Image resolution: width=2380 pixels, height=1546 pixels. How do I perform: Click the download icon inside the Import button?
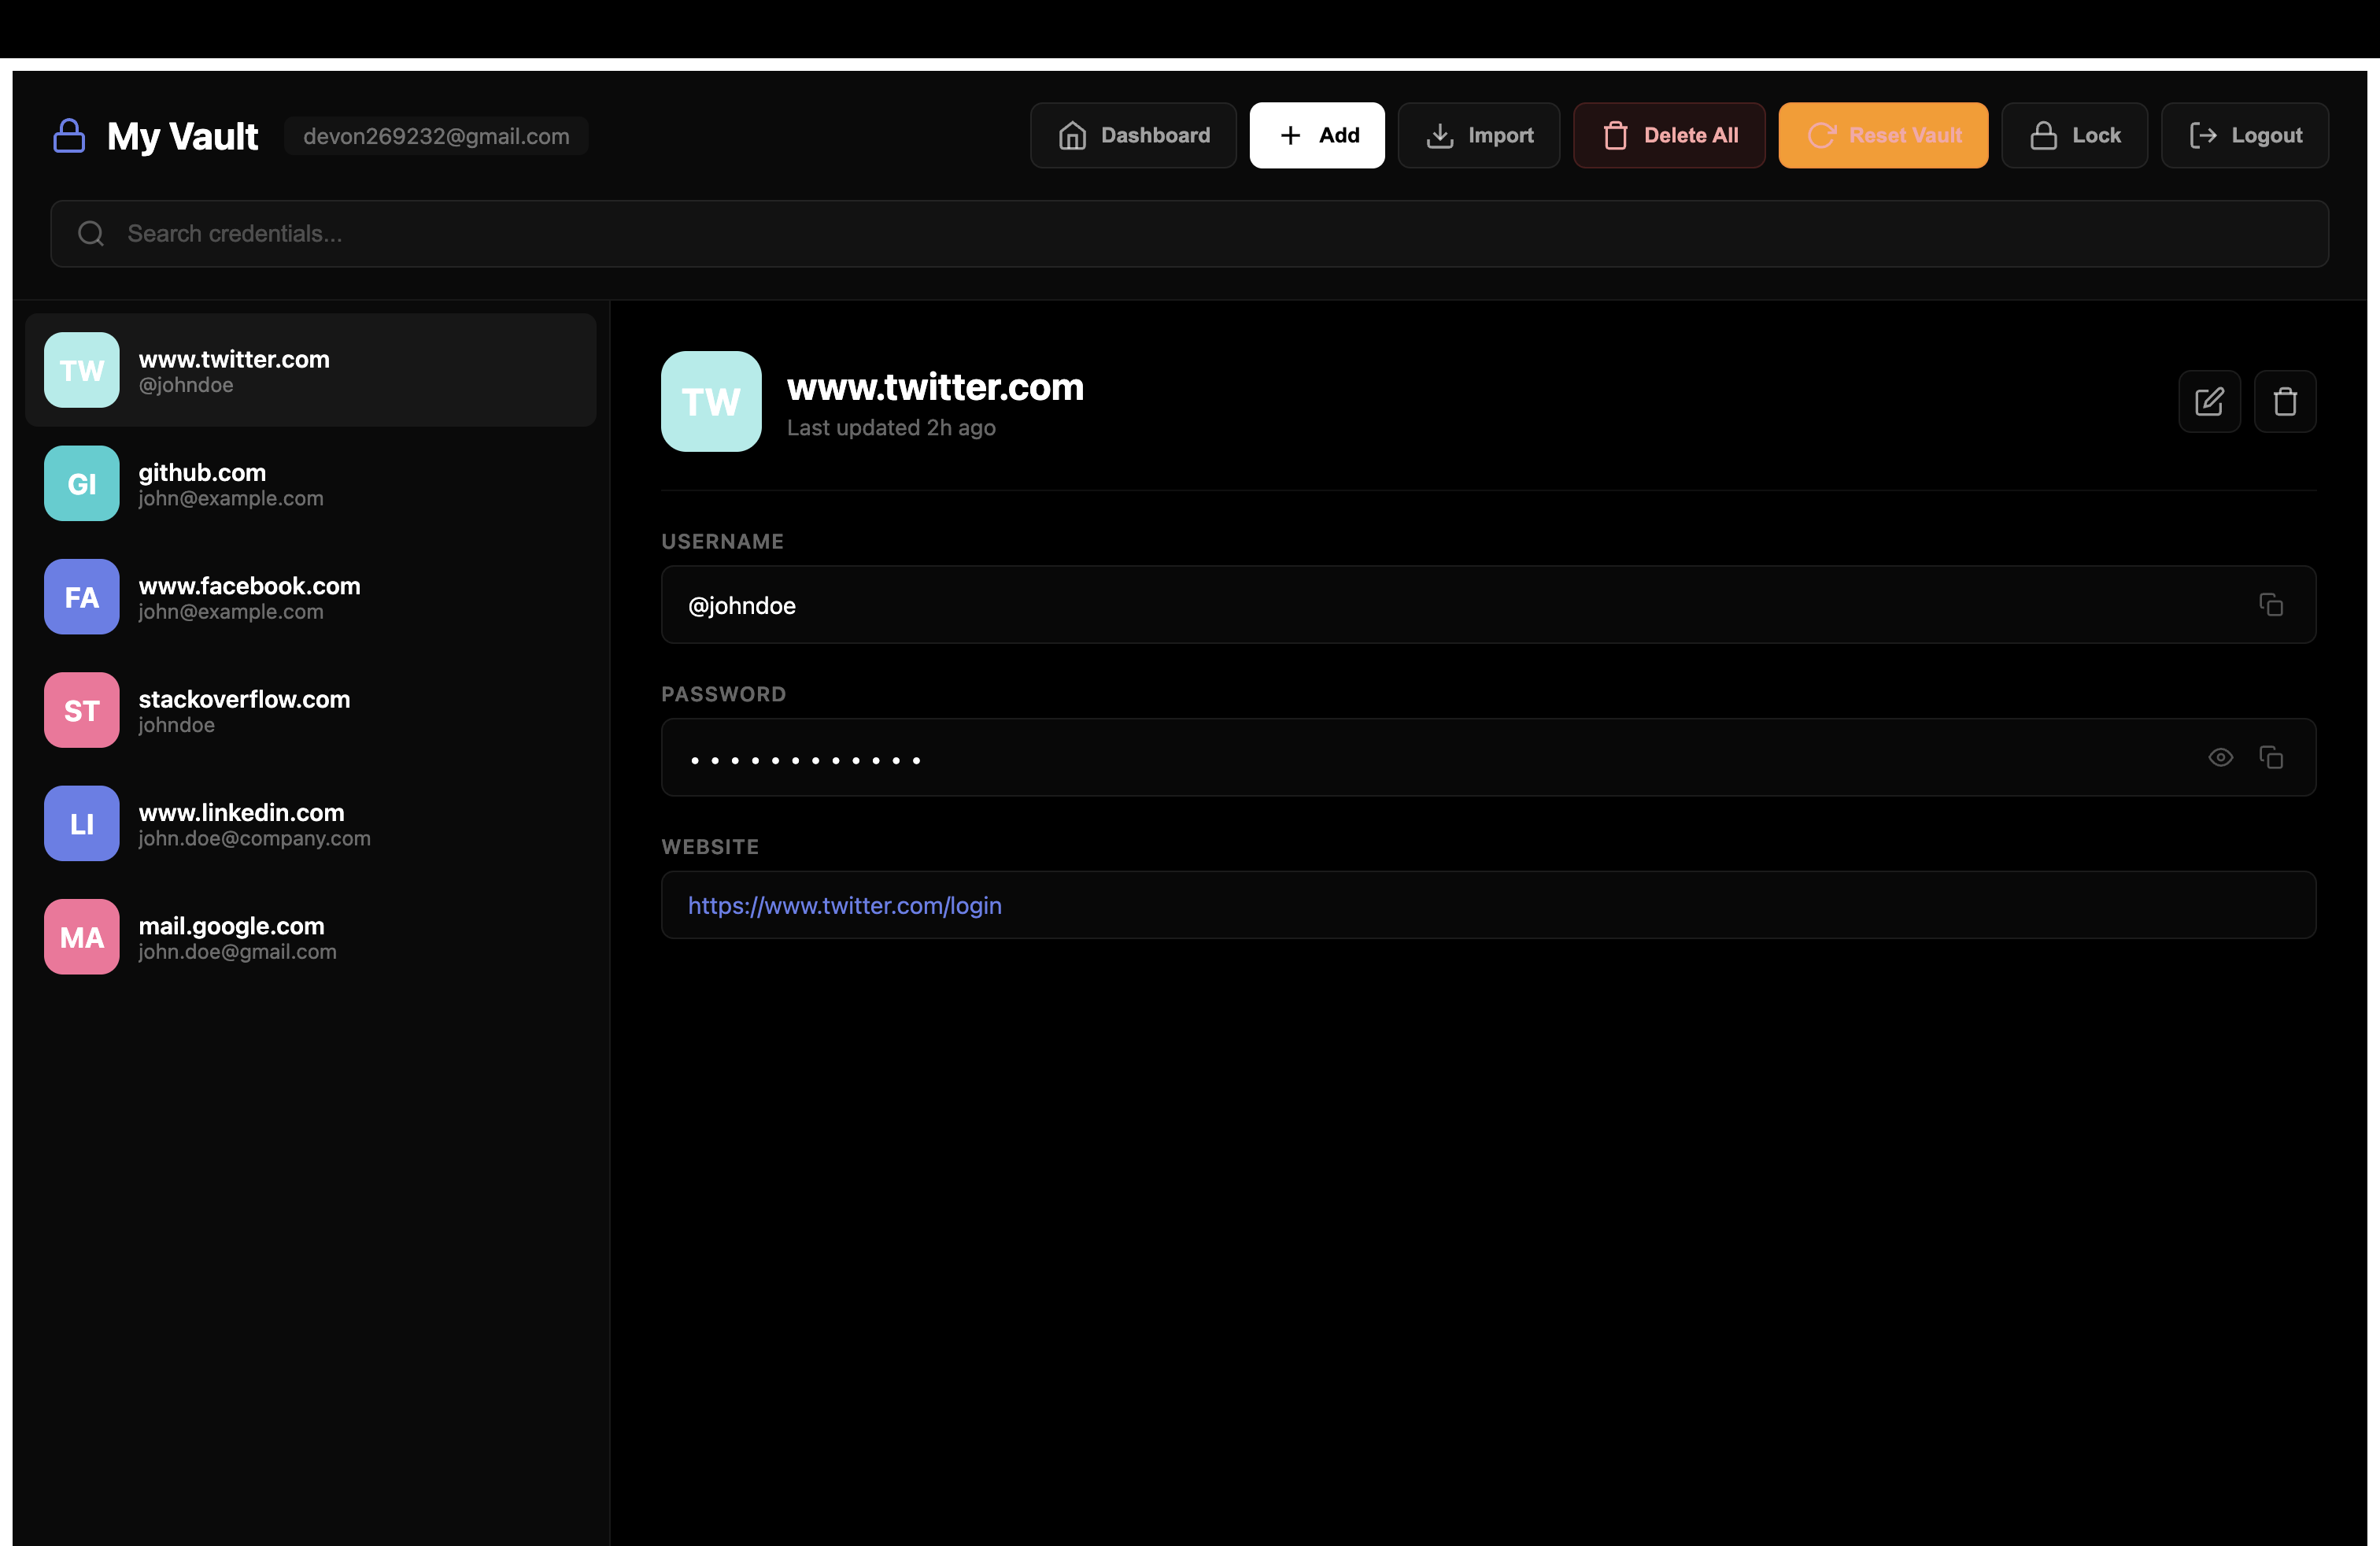coord(1440,135)
